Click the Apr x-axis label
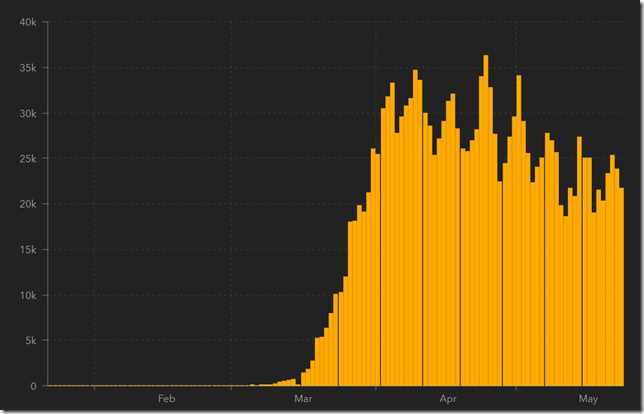Screen dimensions: 644x414 tap(448, 398)
